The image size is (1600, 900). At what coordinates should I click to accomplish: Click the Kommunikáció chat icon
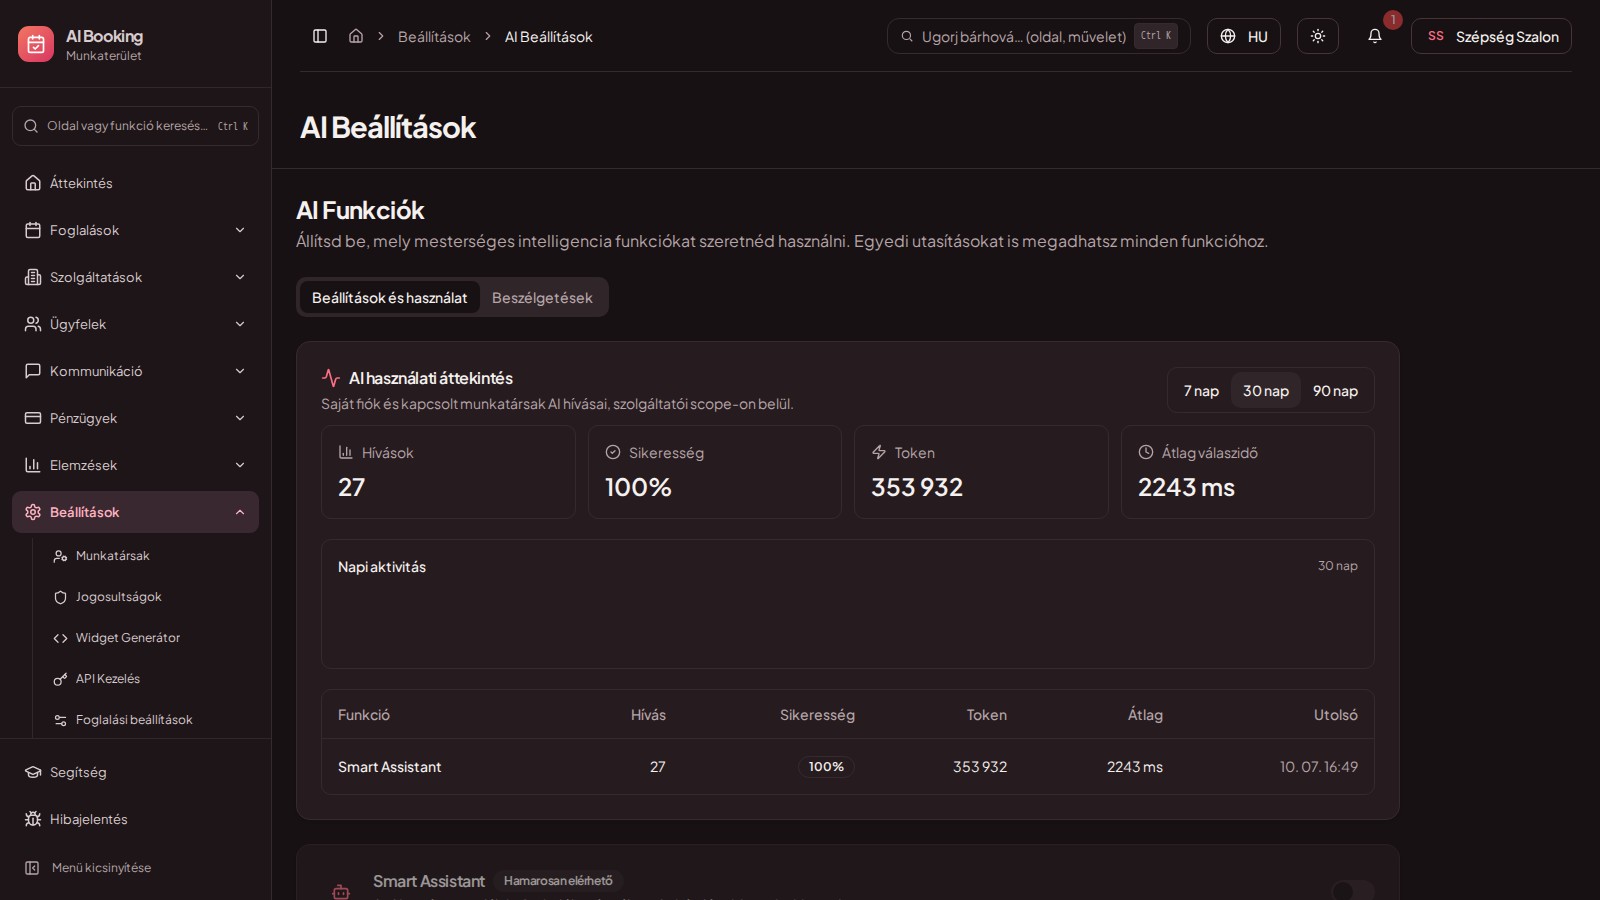pyautogui.click(x=33, y=371)
